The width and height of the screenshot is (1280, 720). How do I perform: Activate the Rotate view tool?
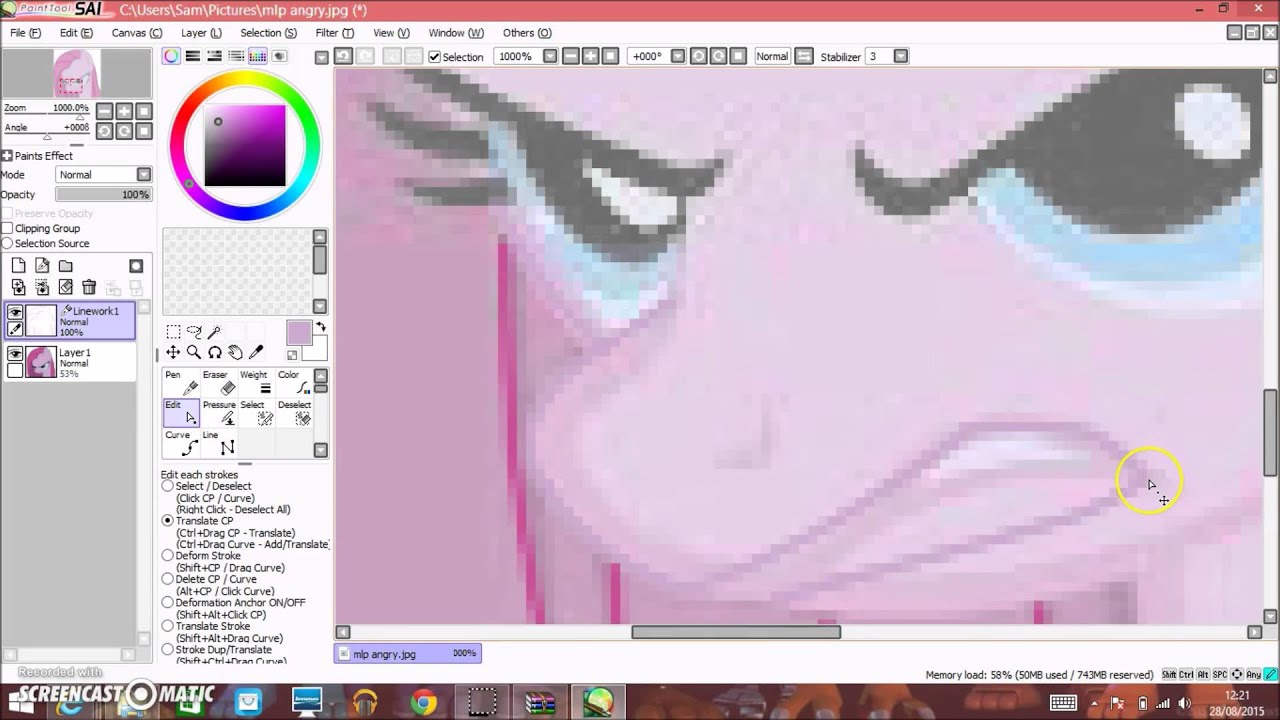tap(214, 352)
